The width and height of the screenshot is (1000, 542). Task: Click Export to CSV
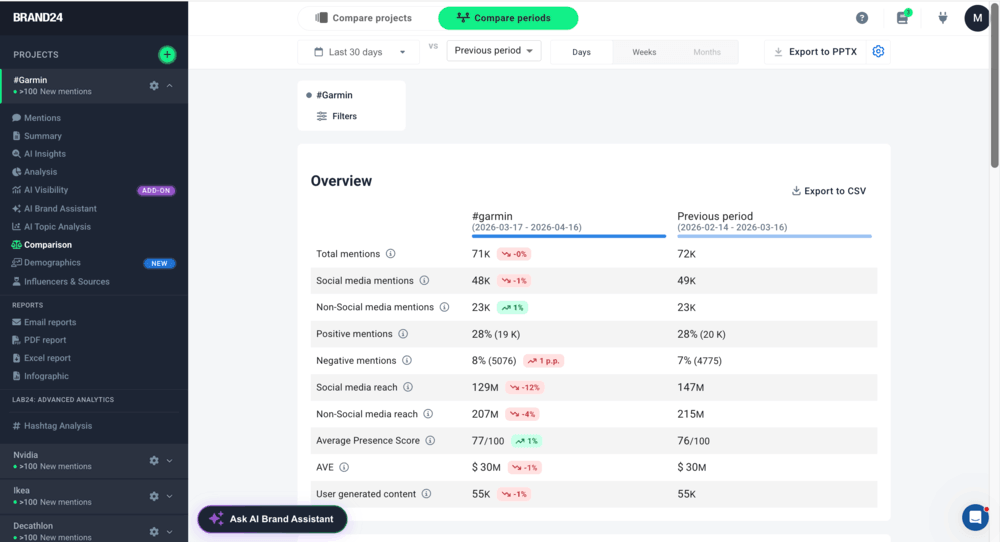[x=828, y=191]
